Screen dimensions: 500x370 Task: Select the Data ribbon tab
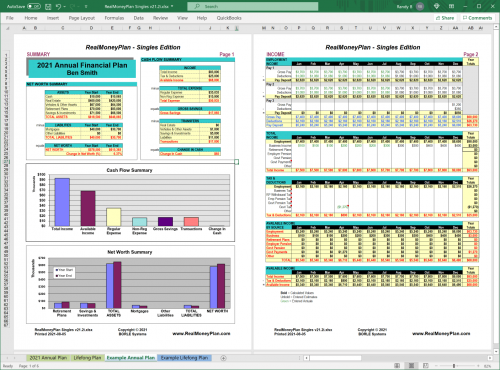pos(139,18)
